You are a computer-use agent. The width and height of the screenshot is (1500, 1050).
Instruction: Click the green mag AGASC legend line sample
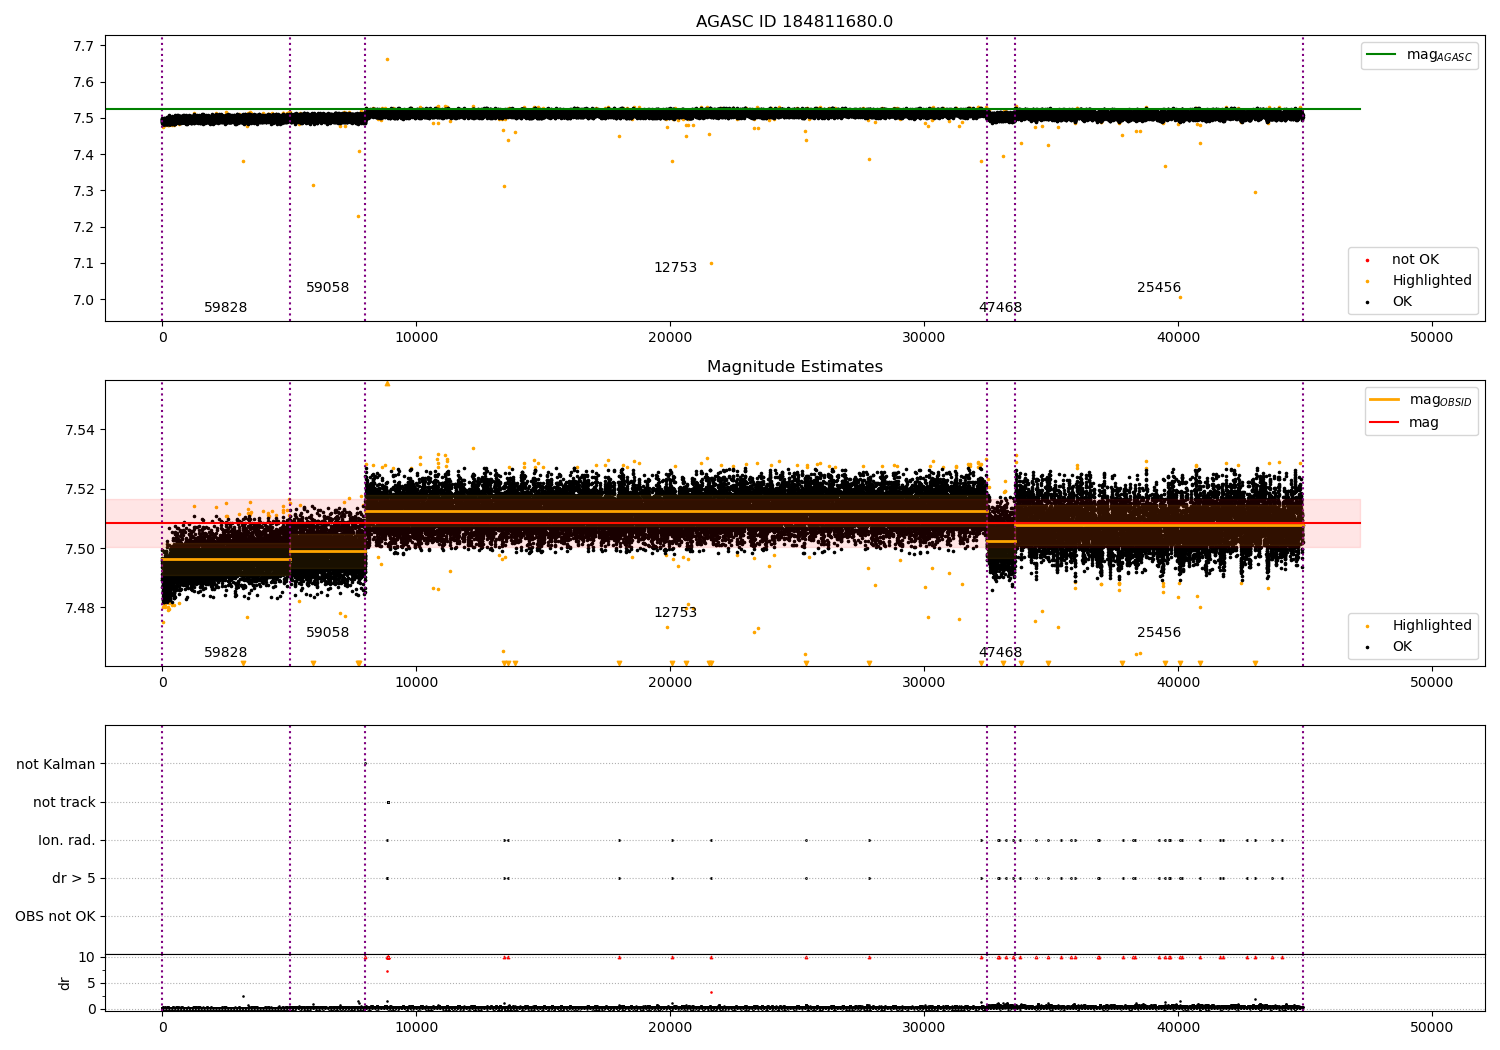pos(1381,55)
